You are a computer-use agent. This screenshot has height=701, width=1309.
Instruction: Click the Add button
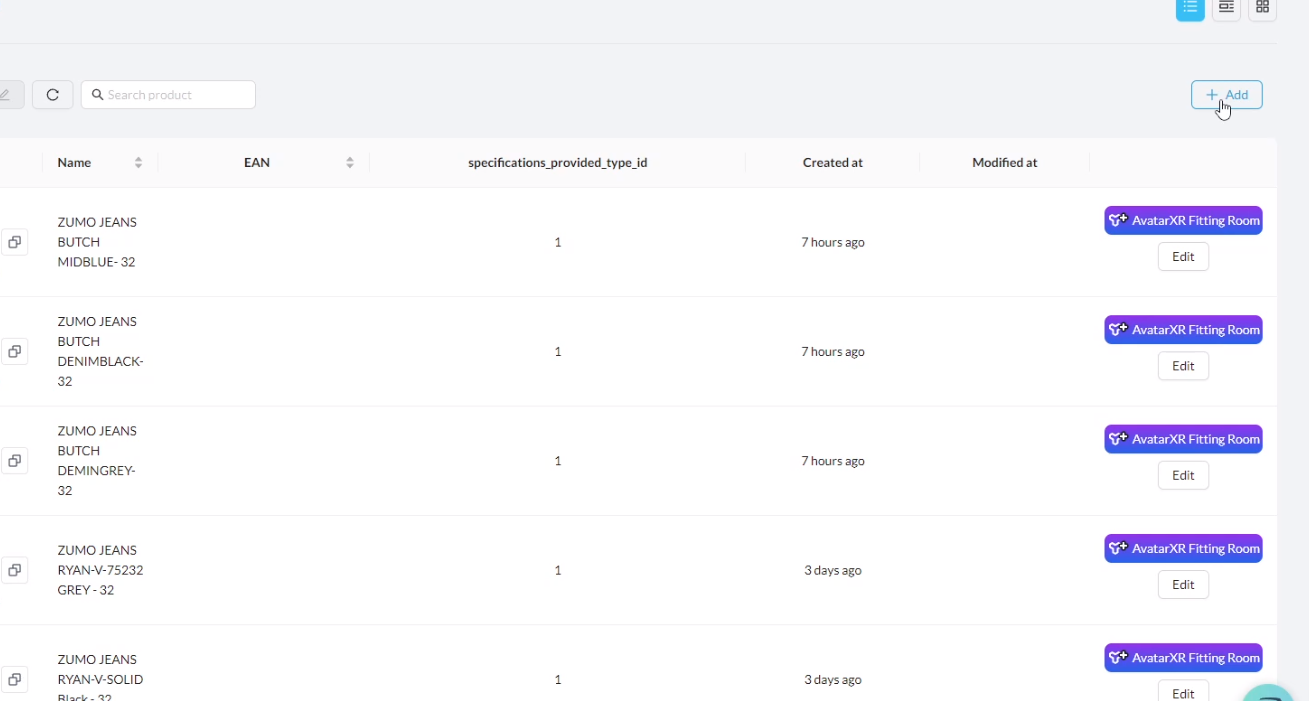(x=1227, y=95)
